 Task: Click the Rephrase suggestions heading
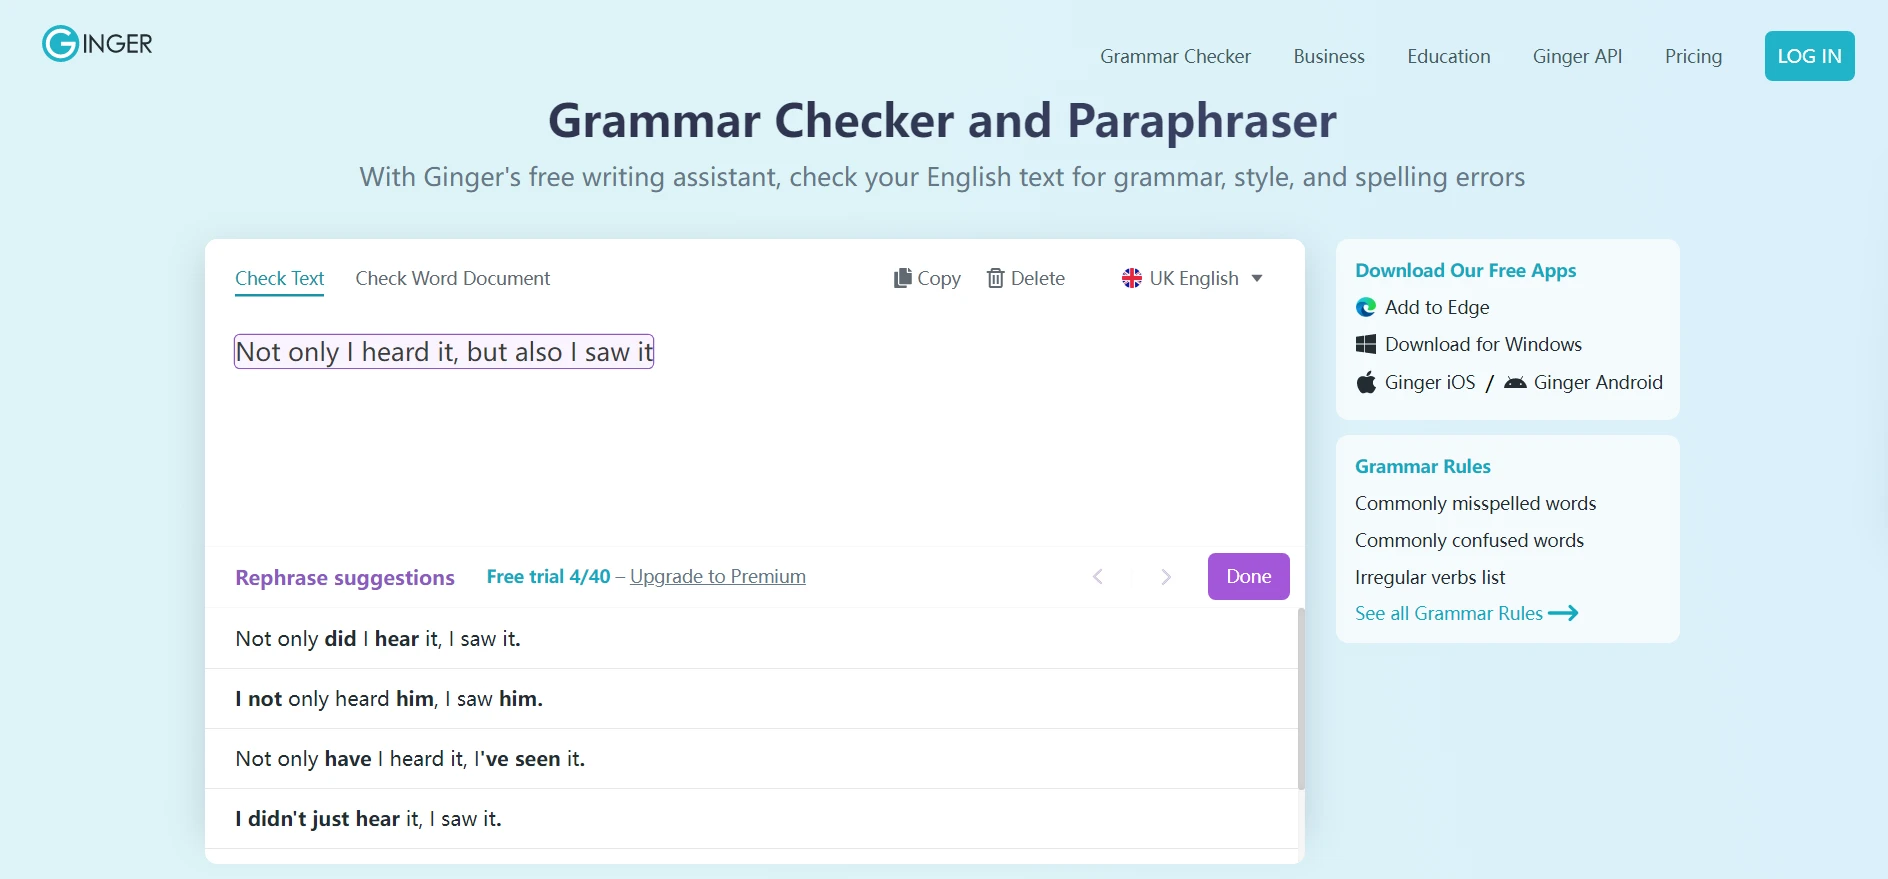tap(345, 577)
